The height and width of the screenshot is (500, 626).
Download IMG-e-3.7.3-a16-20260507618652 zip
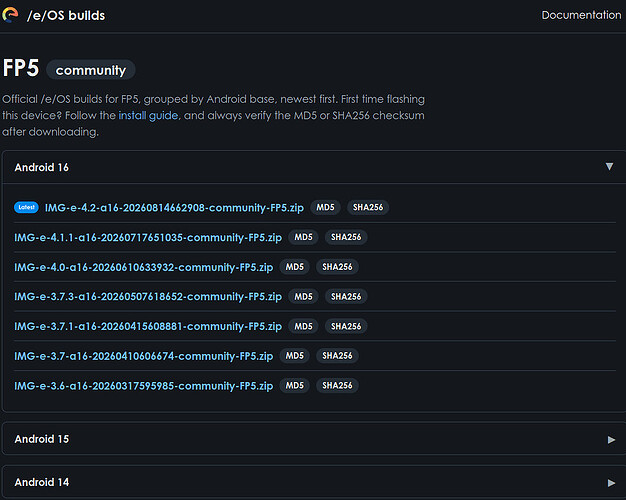pos(148,297)
